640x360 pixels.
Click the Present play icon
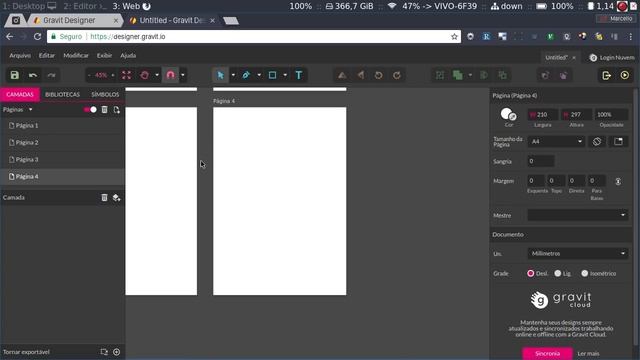(625, 75)
